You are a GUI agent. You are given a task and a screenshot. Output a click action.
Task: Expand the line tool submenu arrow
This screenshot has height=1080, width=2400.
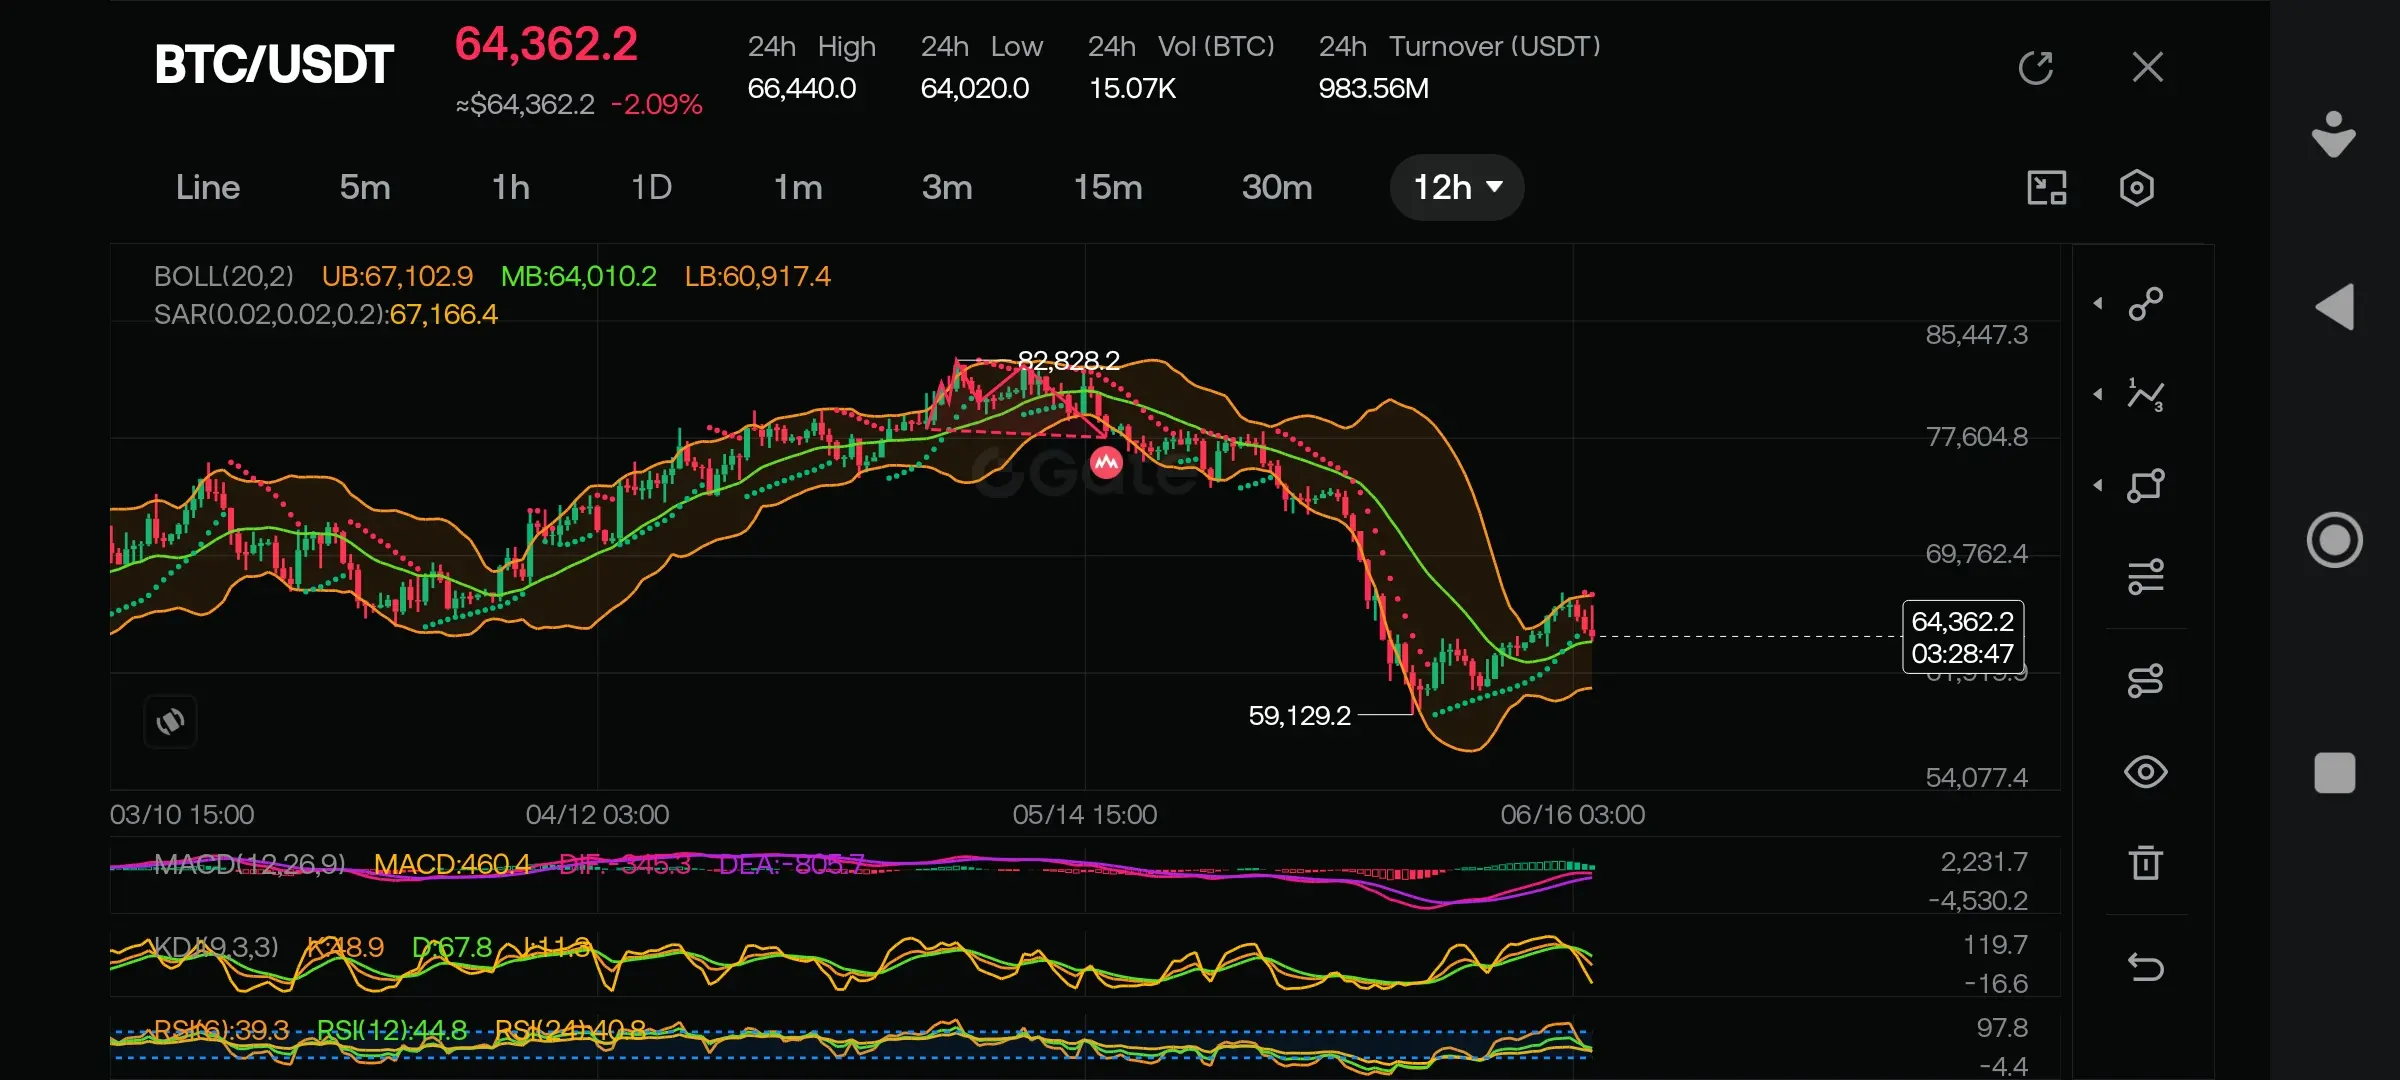2098,303
